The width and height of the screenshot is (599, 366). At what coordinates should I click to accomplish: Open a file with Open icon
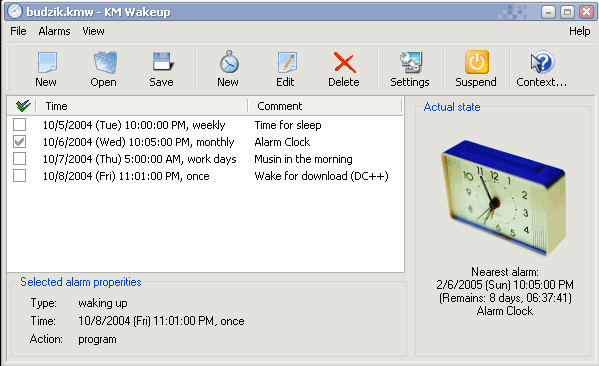coord(104,62)
